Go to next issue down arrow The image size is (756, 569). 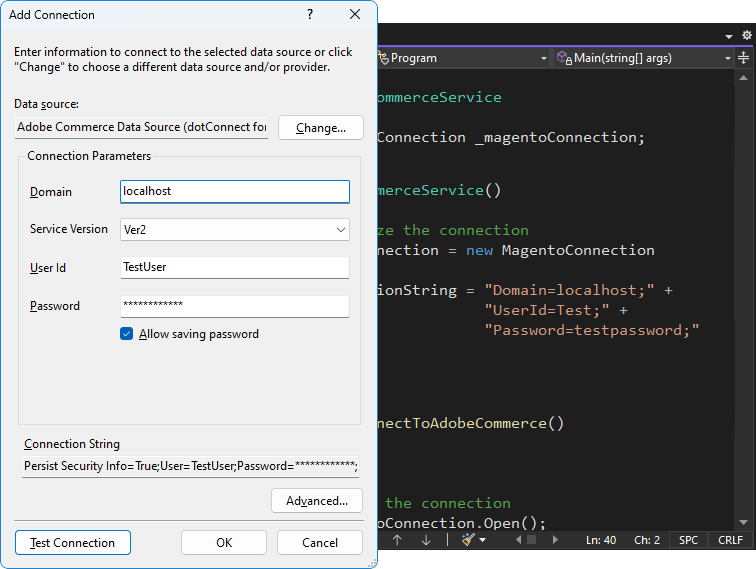[x=426, y=540]
